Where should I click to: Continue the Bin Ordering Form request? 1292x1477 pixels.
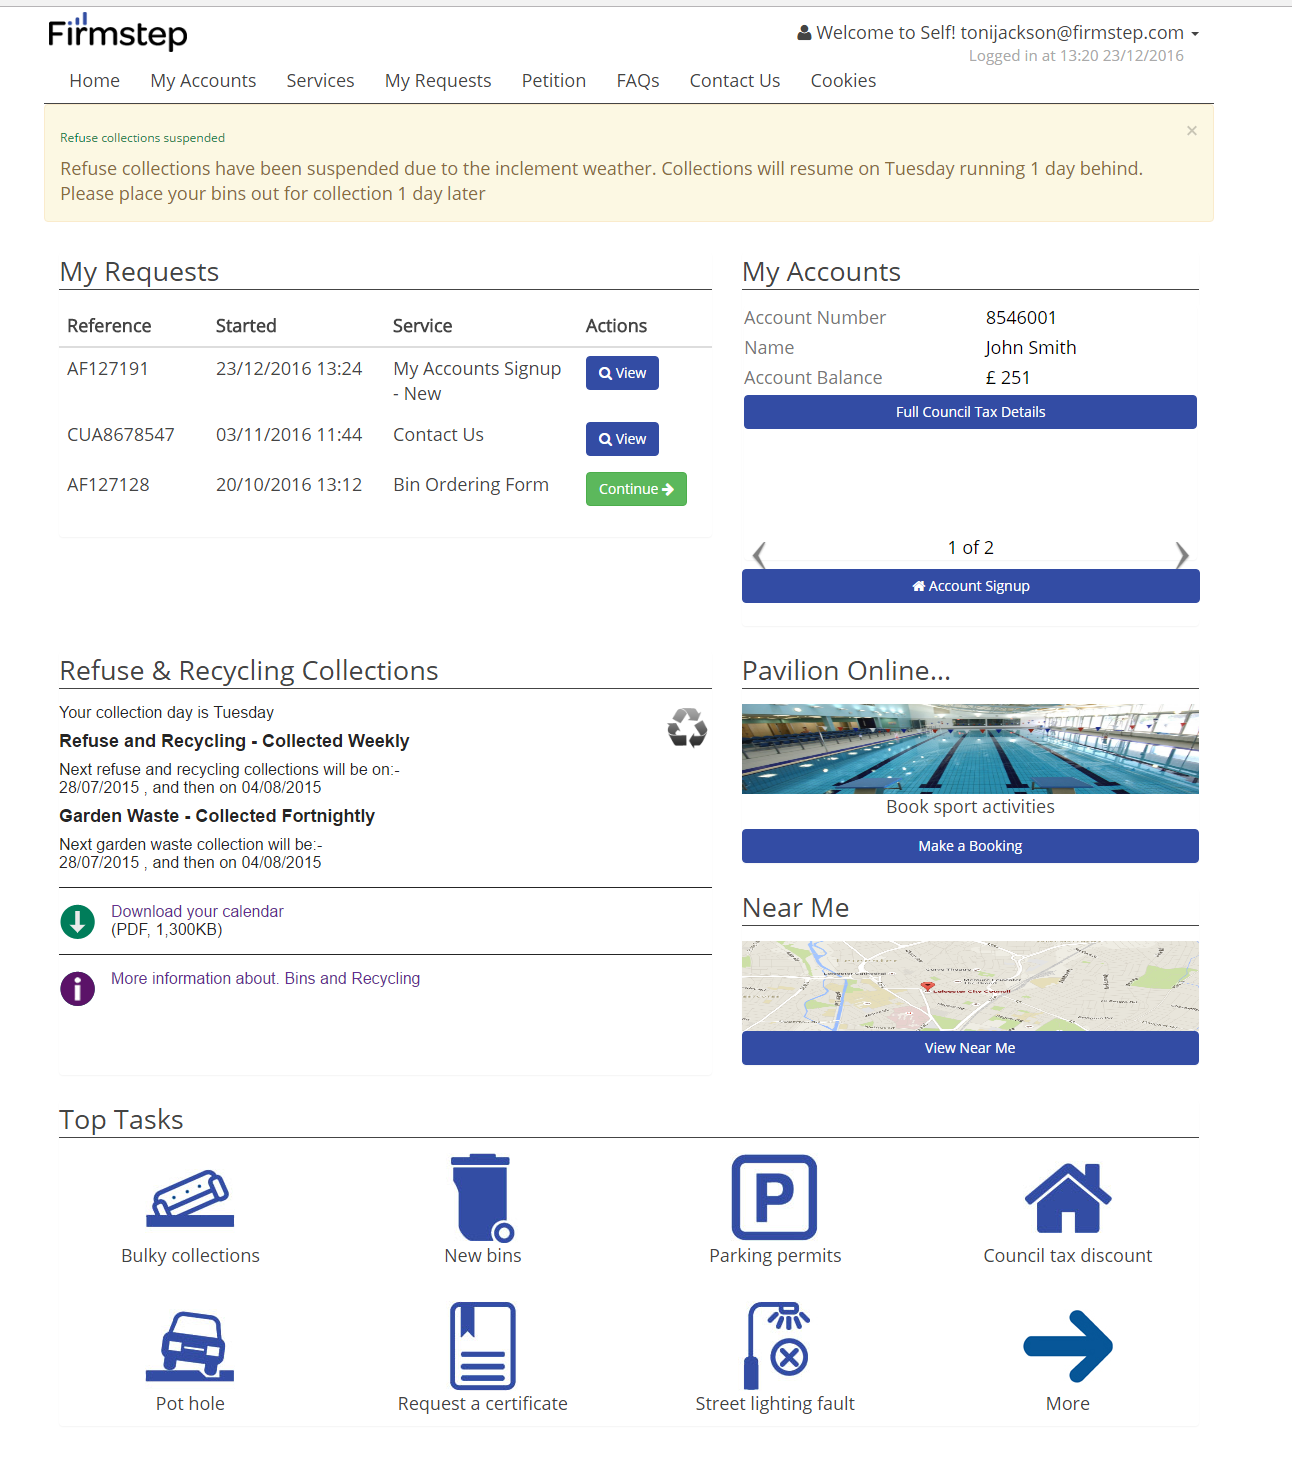point(635,488)
